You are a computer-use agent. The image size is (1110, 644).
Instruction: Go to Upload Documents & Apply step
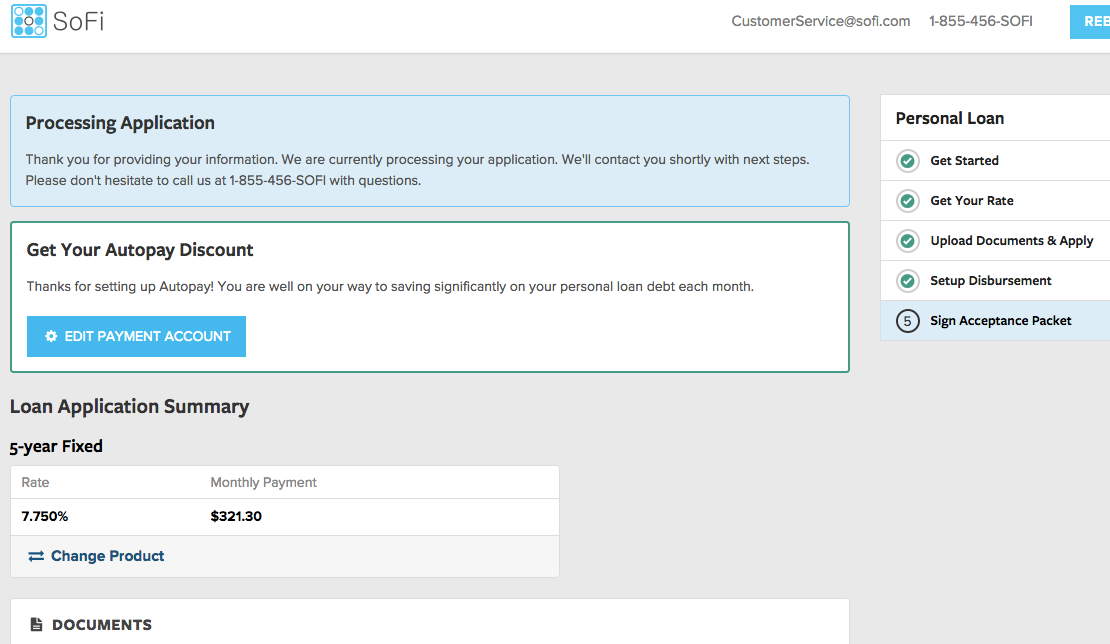pos(995,241)
